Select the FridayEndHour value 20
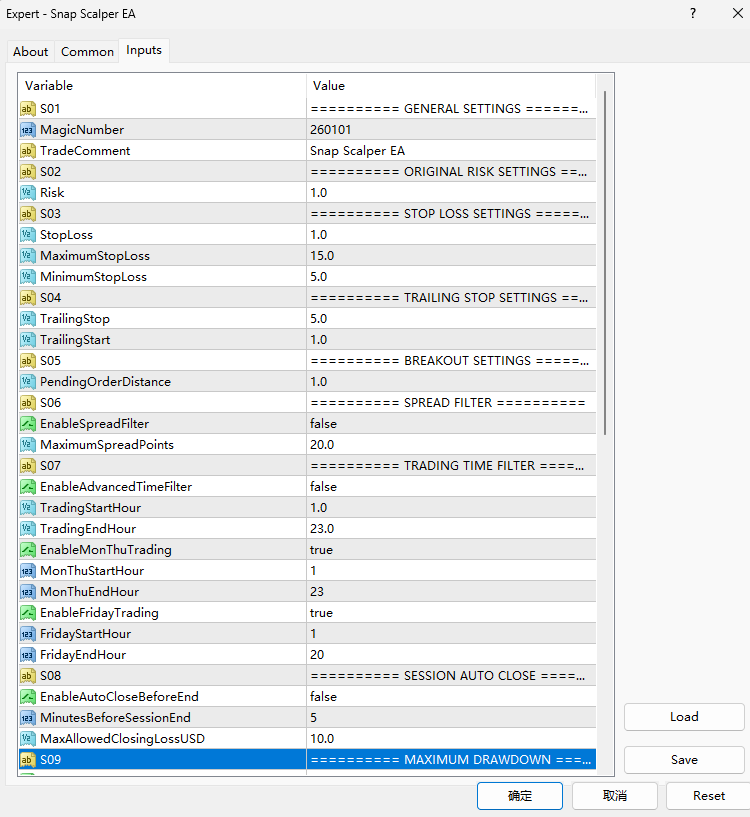 317,655
